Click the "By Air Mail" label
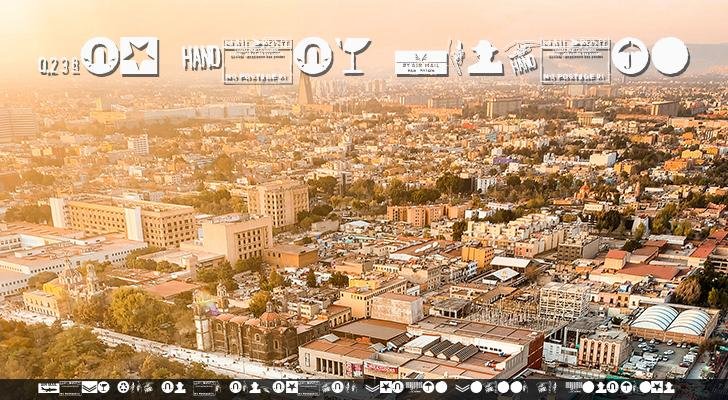Viewport: 728px width, 400px height. point(421,63)
